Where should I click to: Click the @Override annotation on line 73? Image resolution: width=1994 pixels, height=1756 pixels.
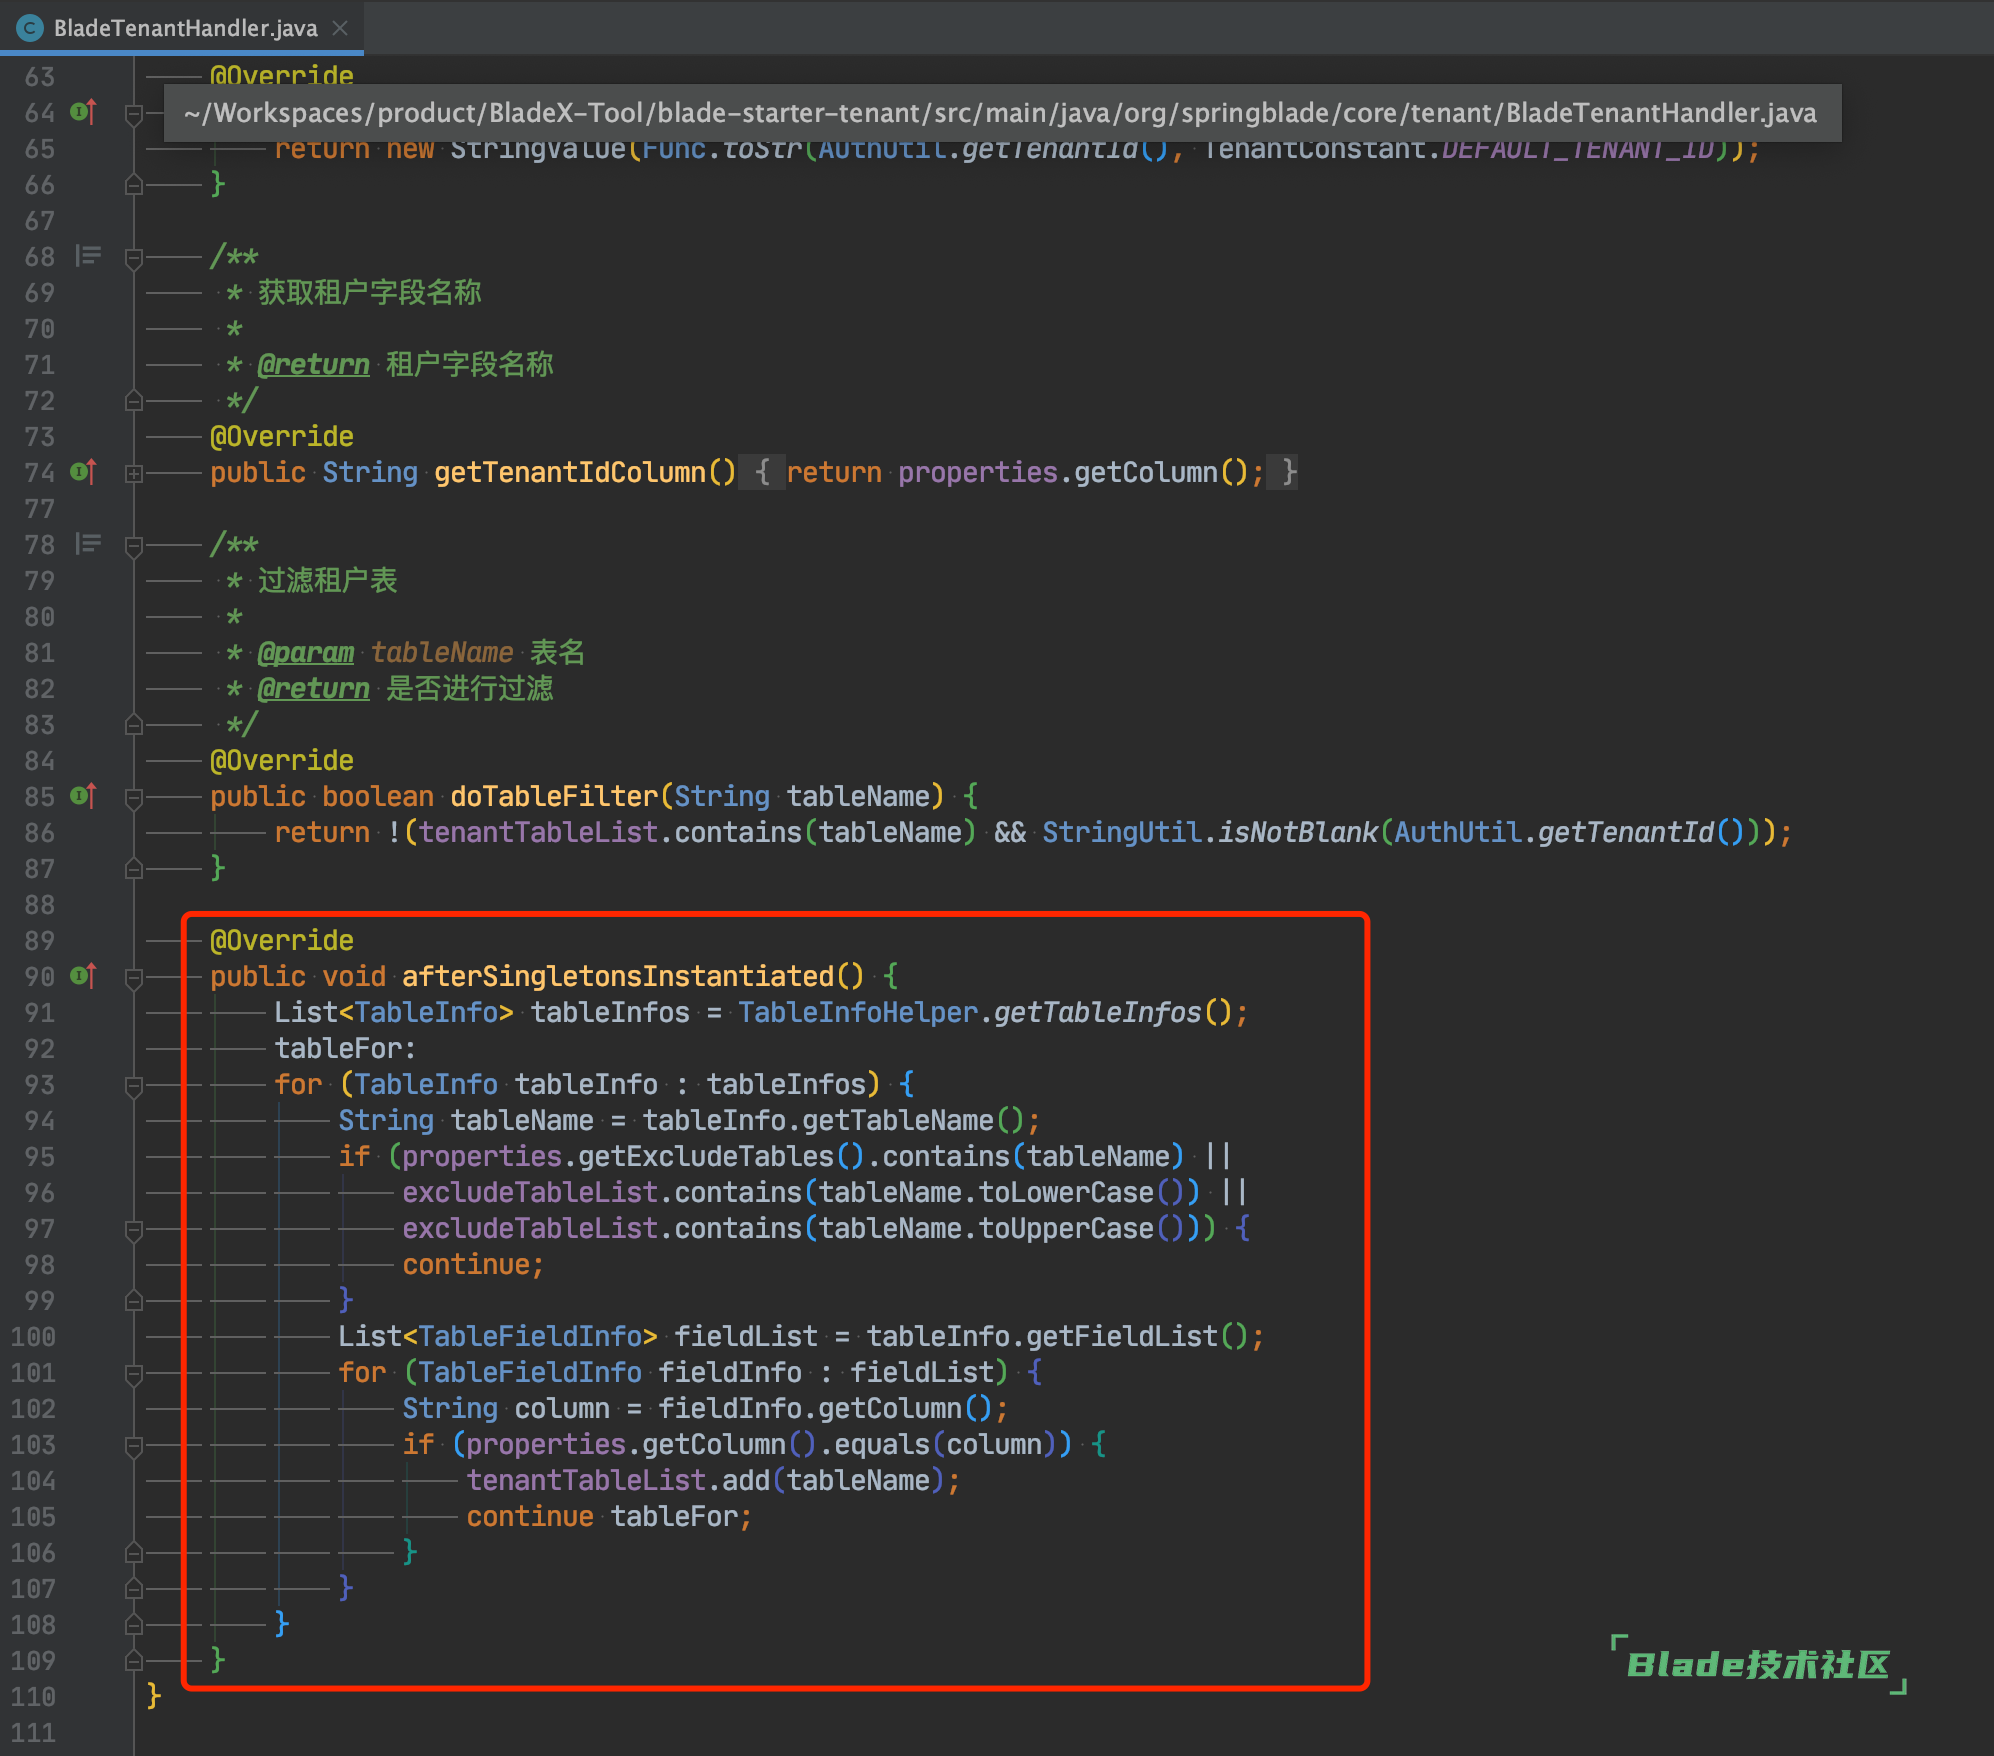pyautogui.click(x=282, y=437)
